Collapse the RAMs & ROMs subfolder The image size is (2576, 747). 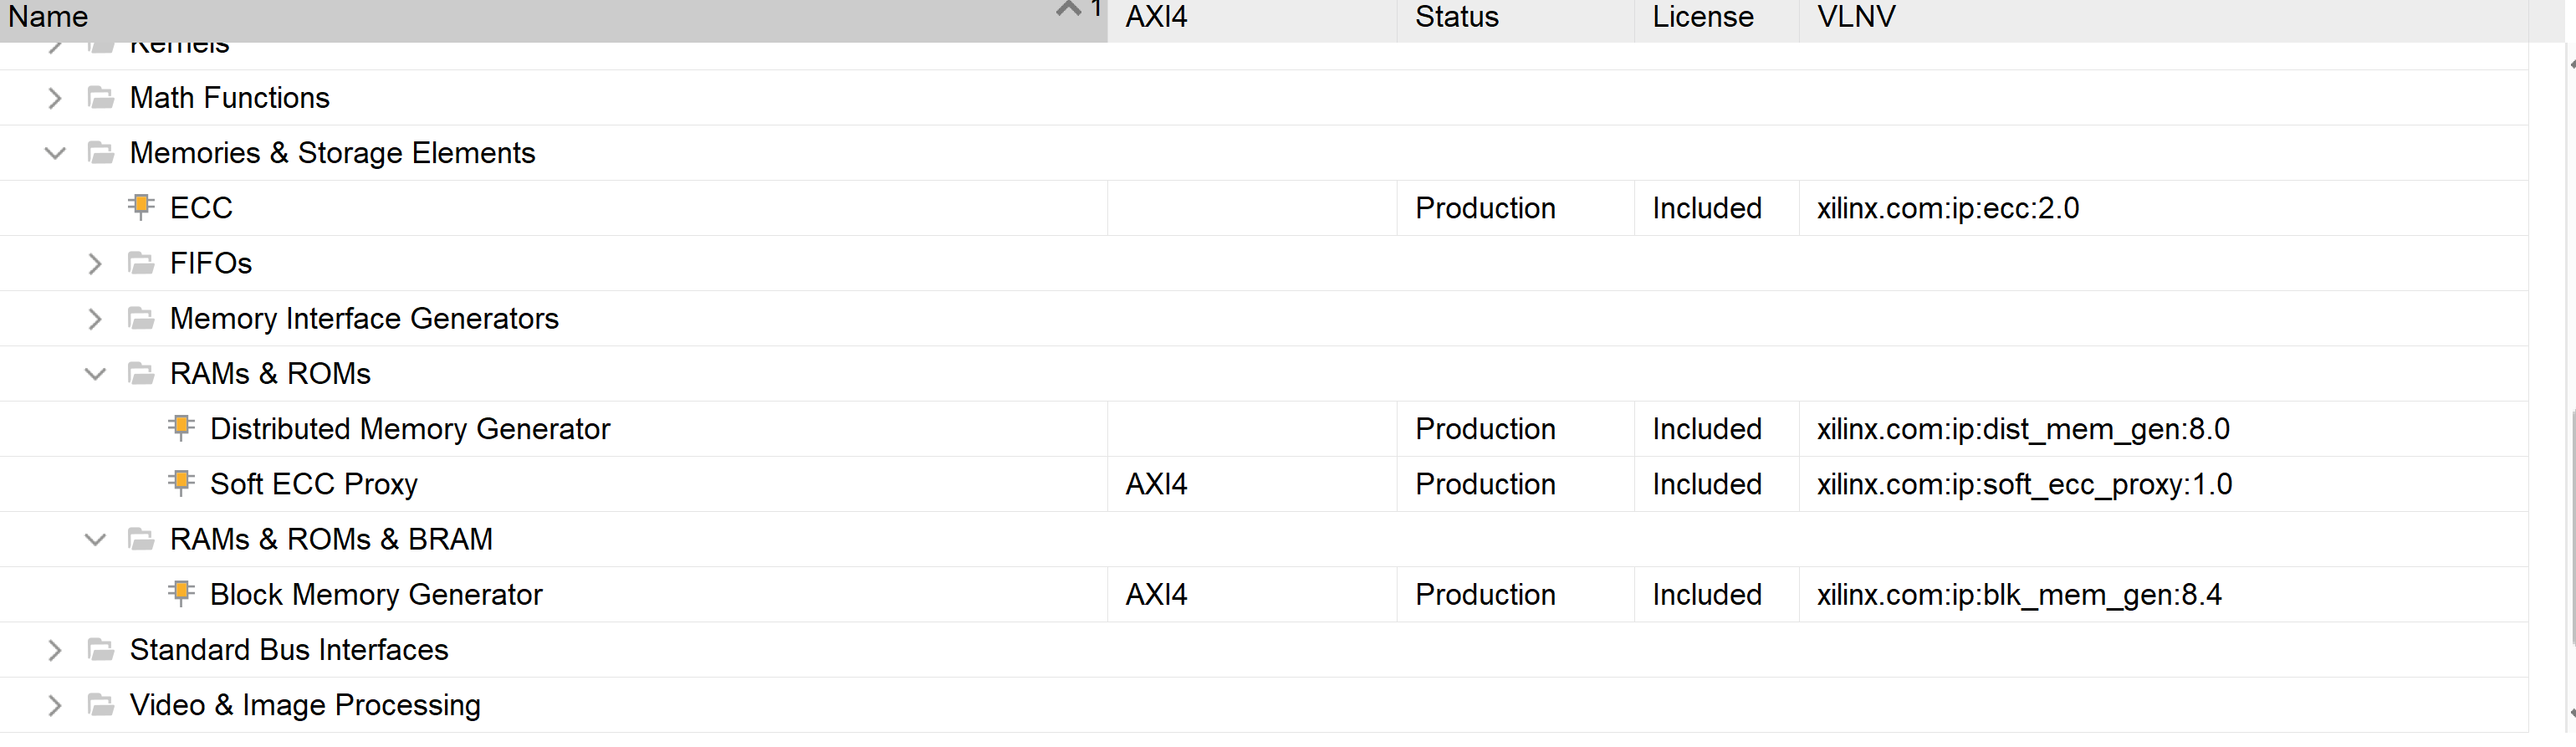click(x=95, y=374)
